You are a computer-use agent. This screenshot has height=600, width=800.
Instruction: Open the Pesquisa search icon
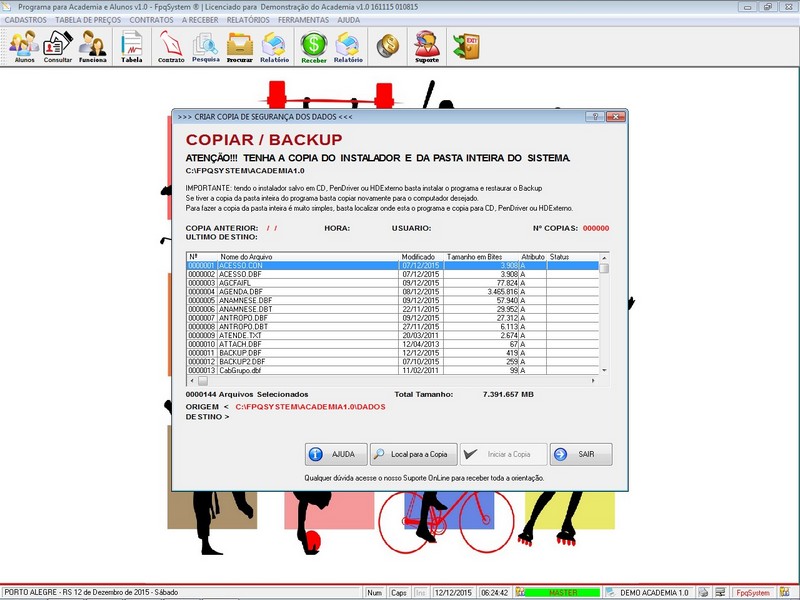click(x=206, y=46)
